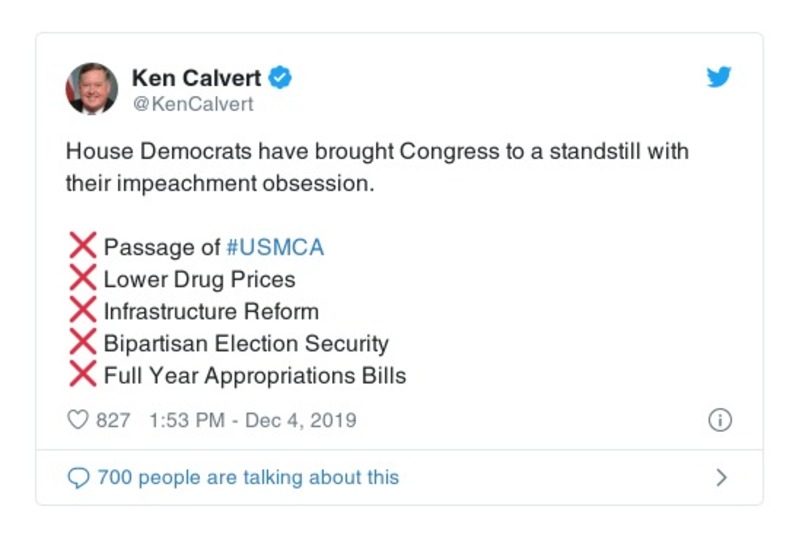Image resolution: width=799 pixels, height=538 pixels.
Task: Click the blue speech bubble icon
Action: [x=78, y=478]
